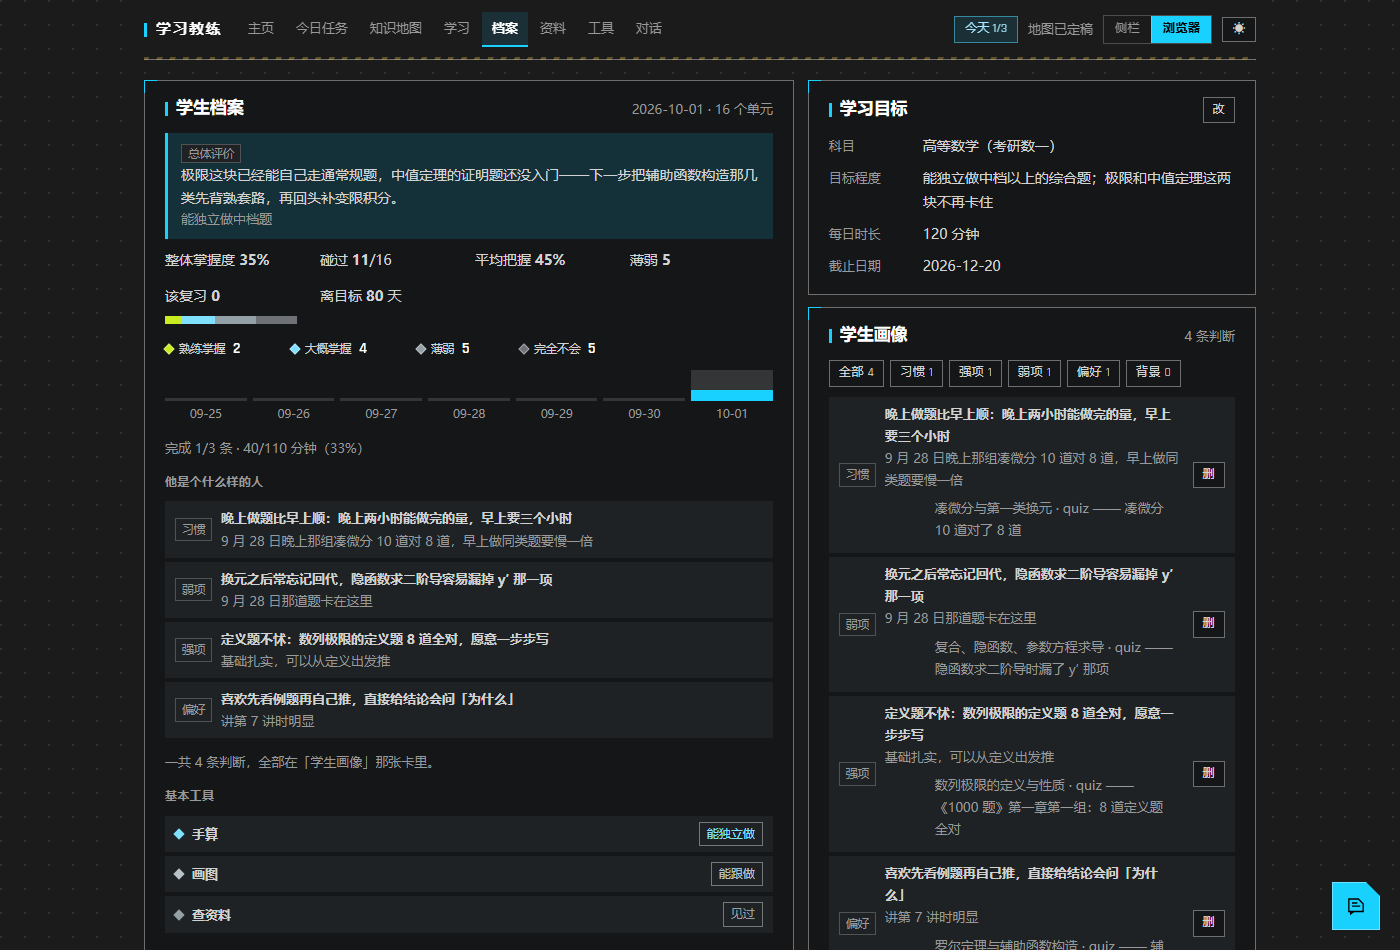Filter student portrait by 习惯 1
Image resolution: width=1400 pixels, height=950 pixels.
[x=916, y=373]
